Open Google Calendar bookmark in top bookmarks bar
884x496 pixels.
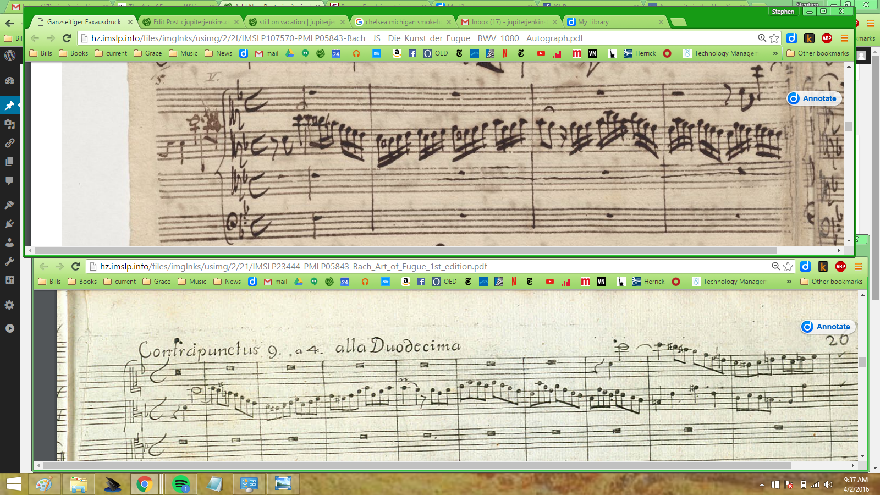[x=336, y=54]
